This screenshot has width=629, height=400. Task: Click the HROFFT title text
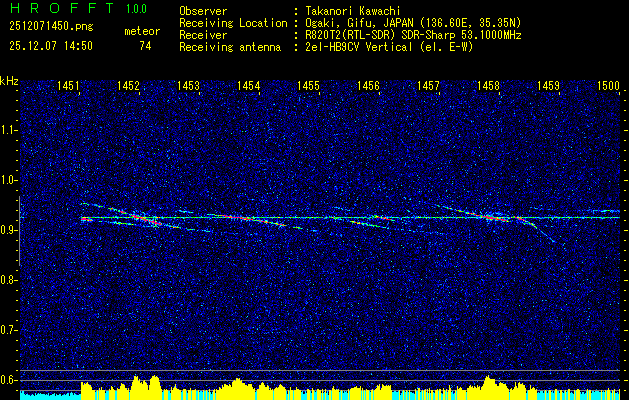coord(62,8)
